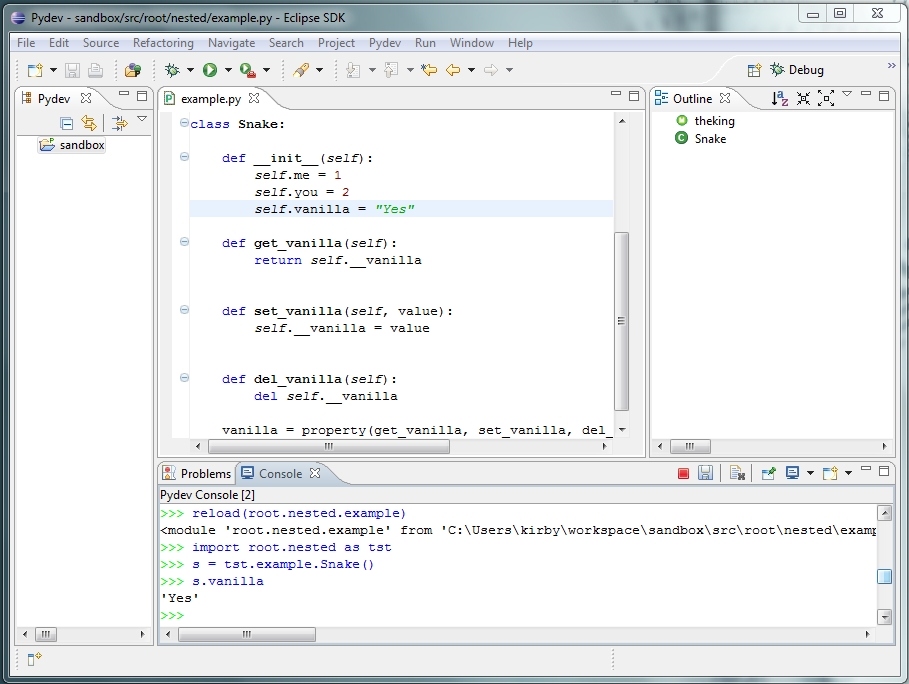Image resolution: width=909 pixels, height=684 pixels.
Task: Click the console horizontal scrollbar thumb
Action: point(247,635)
